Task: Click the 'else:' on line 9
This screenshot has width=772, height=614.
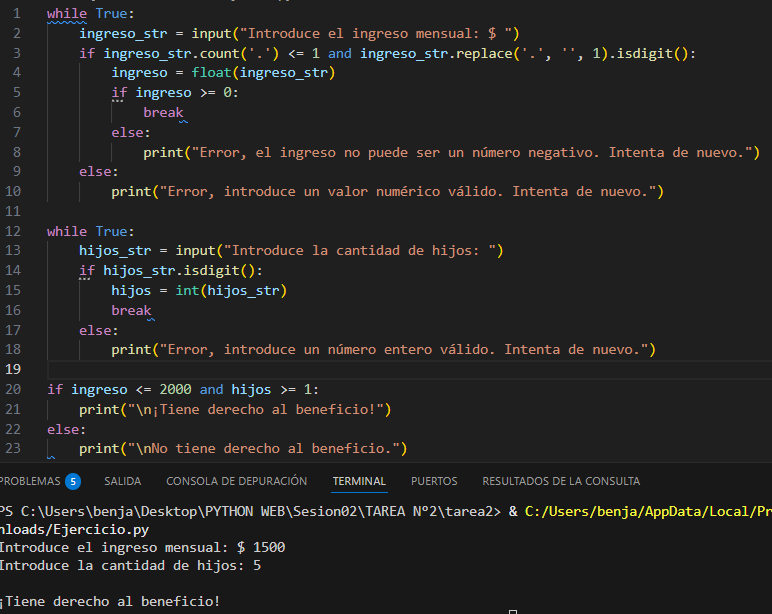Action: 98,171
